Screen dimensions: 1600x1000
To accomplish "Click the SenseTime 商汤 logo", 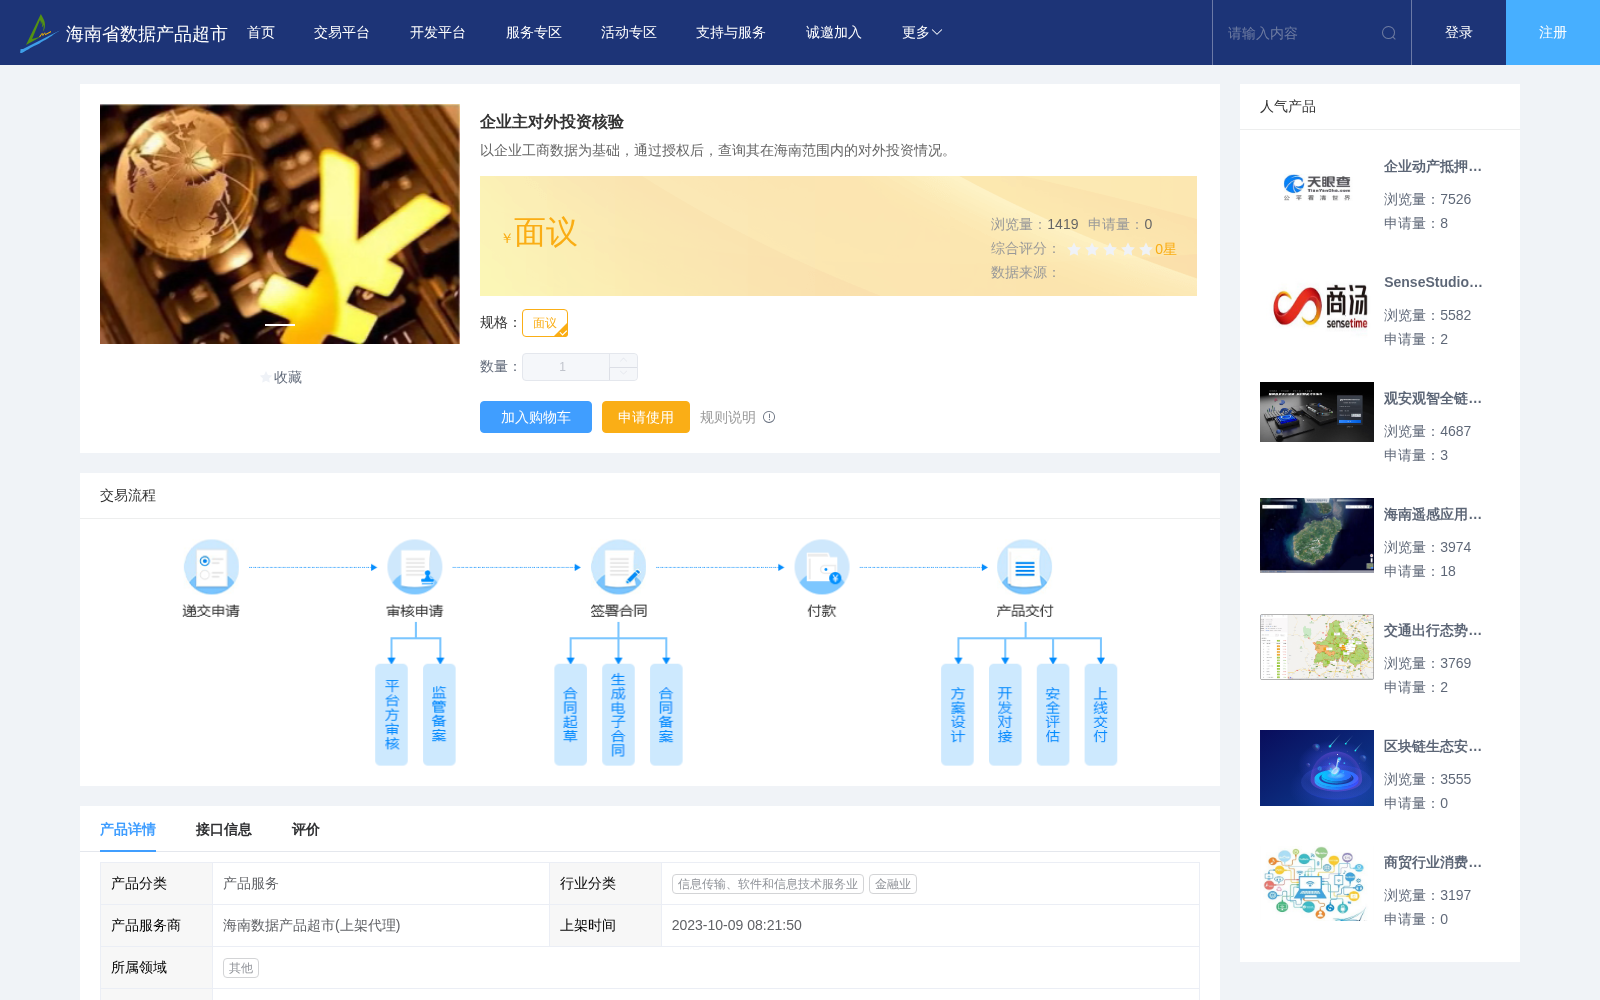I will pos(1317,304).
